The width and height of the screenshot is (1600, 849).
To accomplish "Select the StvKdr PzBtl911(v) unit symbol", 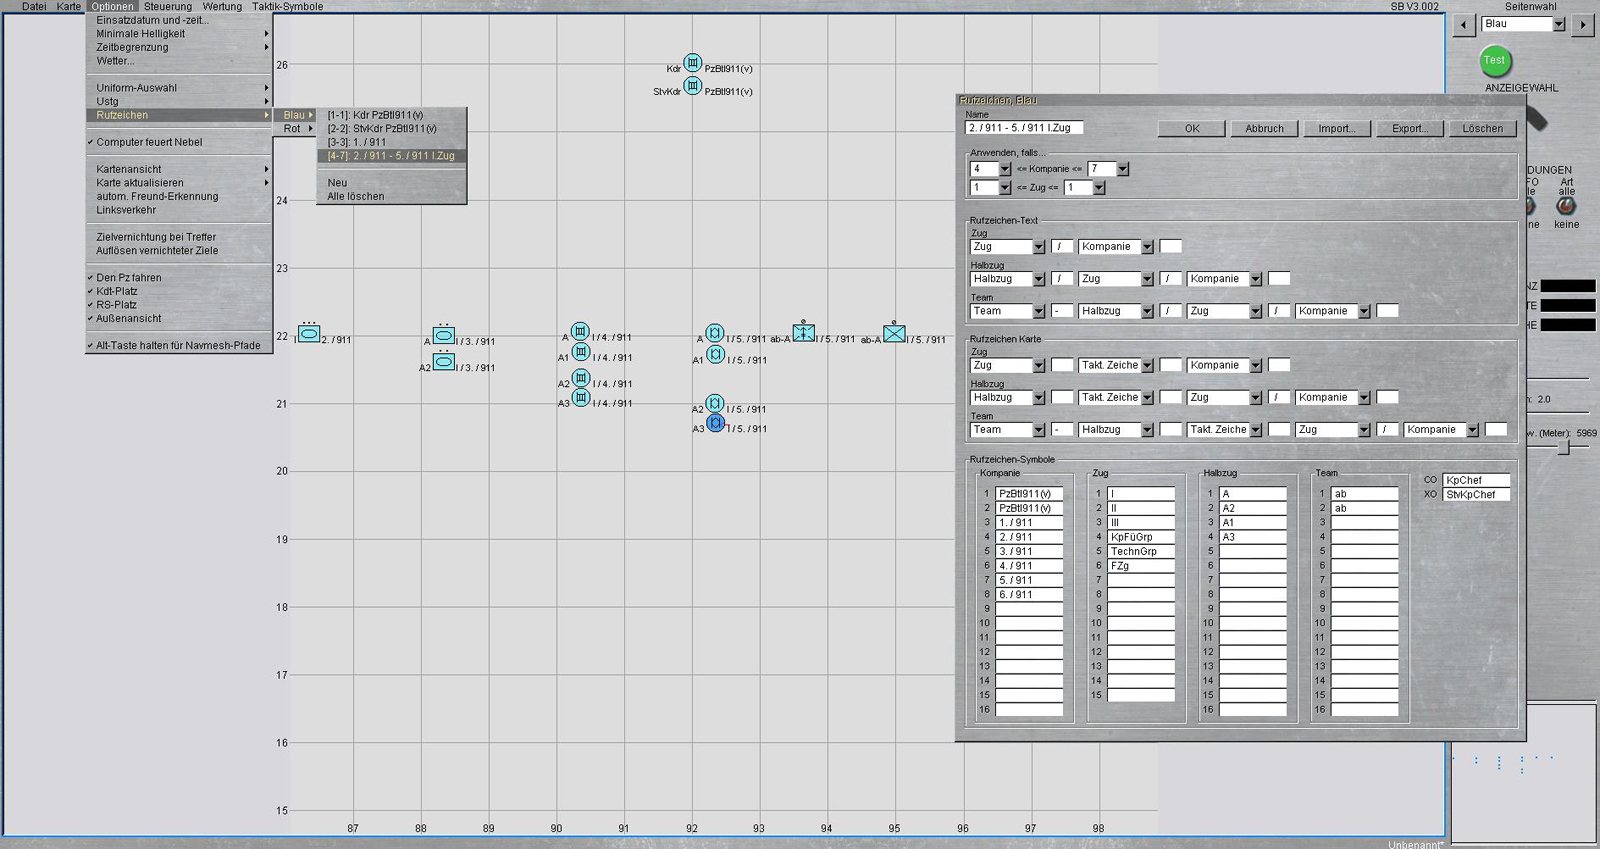I will point(692,86).
